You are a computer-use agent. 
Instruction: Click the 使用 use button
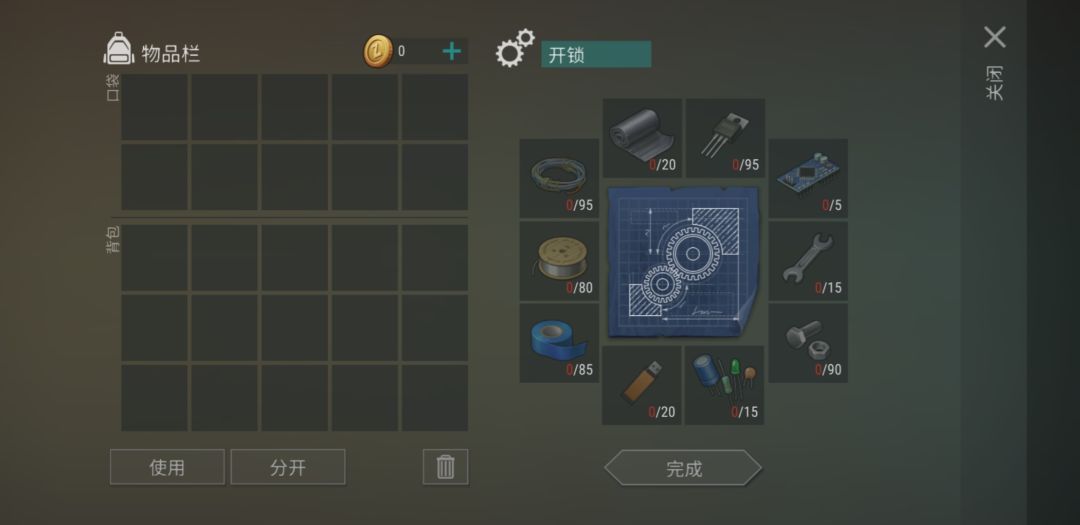pos(167,467)
